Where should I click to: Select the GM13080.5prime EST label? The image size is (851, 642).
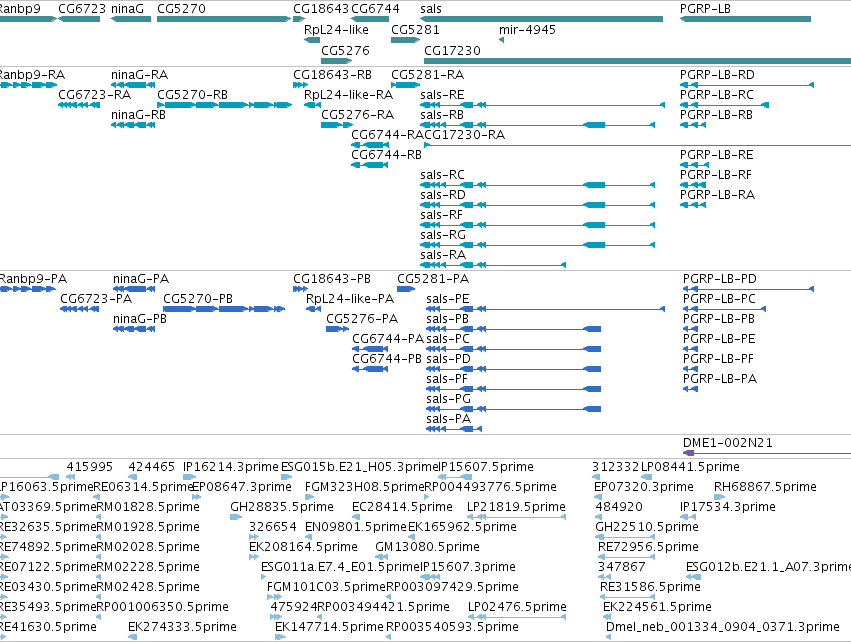427,546
